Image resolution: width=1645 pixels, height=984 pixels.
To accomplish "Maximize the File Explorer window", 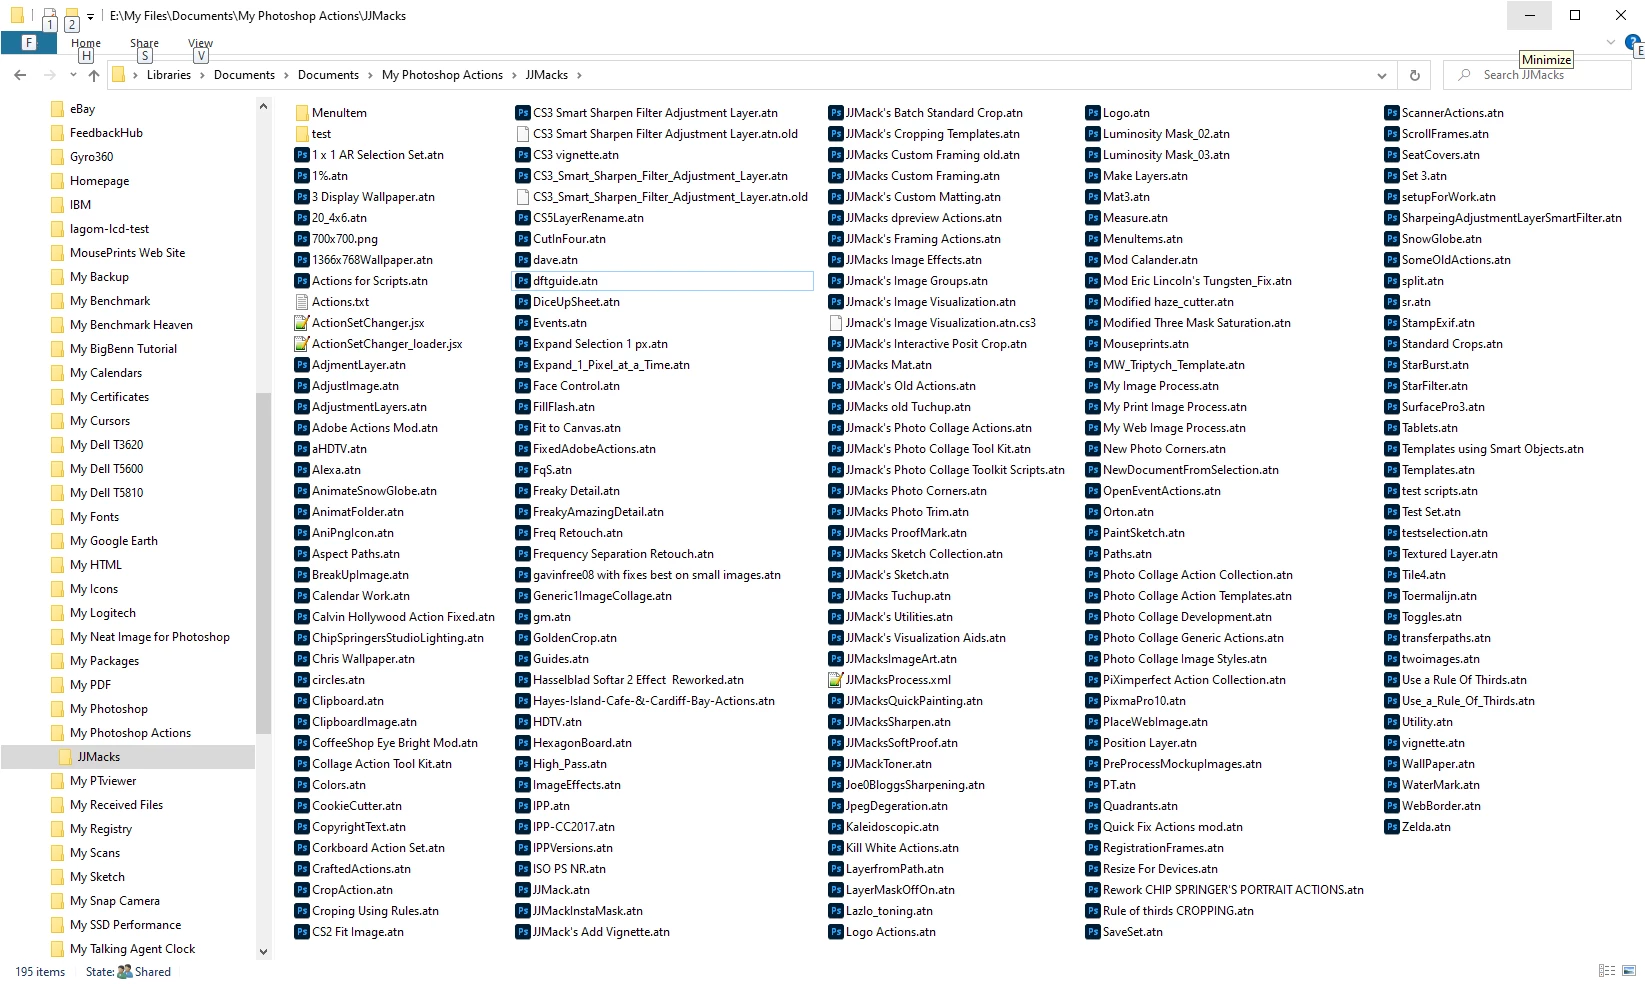I will point(1575,15).
